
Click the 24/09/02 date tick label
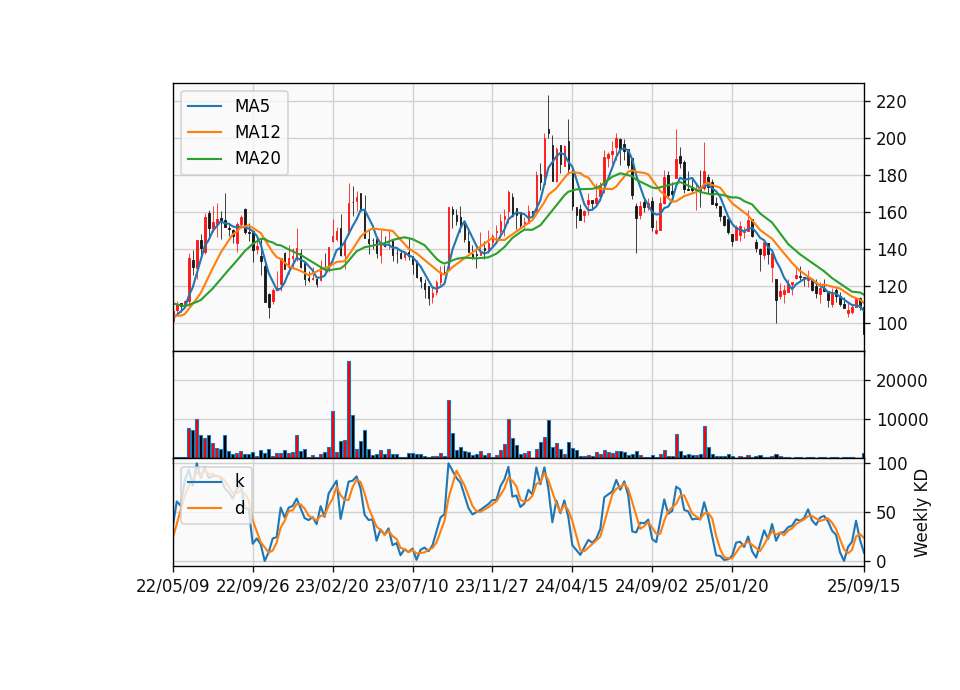click(x=651, y=586)
